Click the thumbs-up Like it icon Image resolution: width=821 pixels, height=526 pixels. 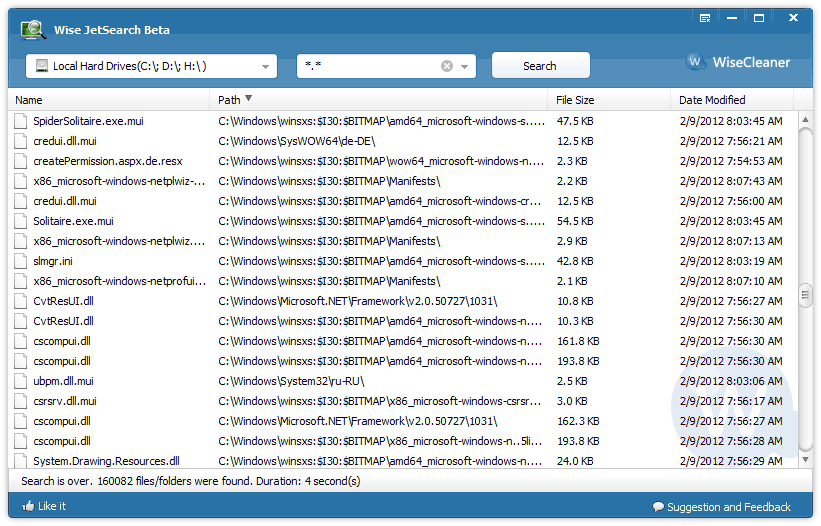click(x=28, y=506)
